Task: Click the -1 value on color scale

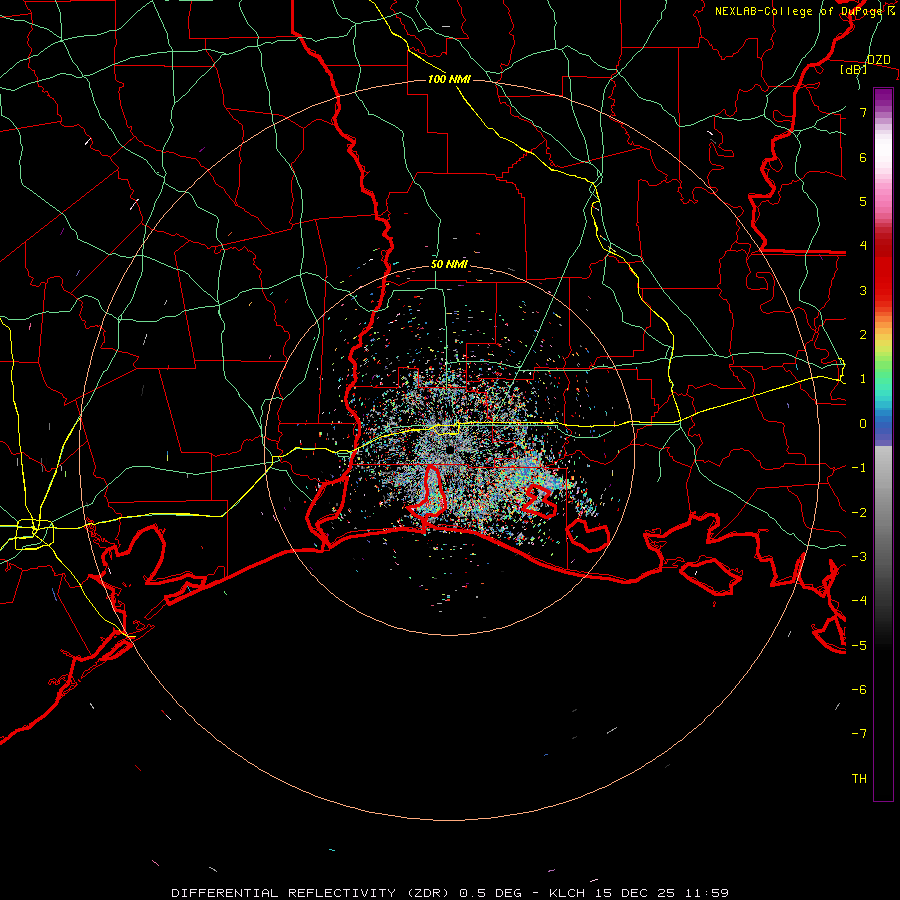Action: 859,467
